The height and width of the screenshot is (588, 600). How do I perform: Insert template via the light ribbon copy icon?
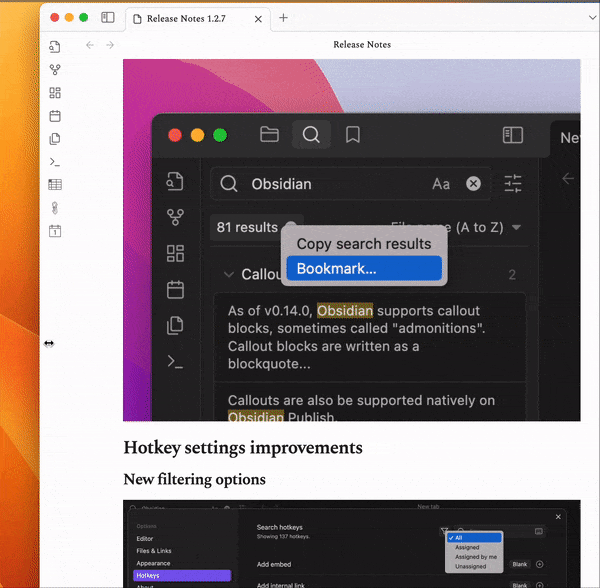pyautogui.click(x=55, y=139)
